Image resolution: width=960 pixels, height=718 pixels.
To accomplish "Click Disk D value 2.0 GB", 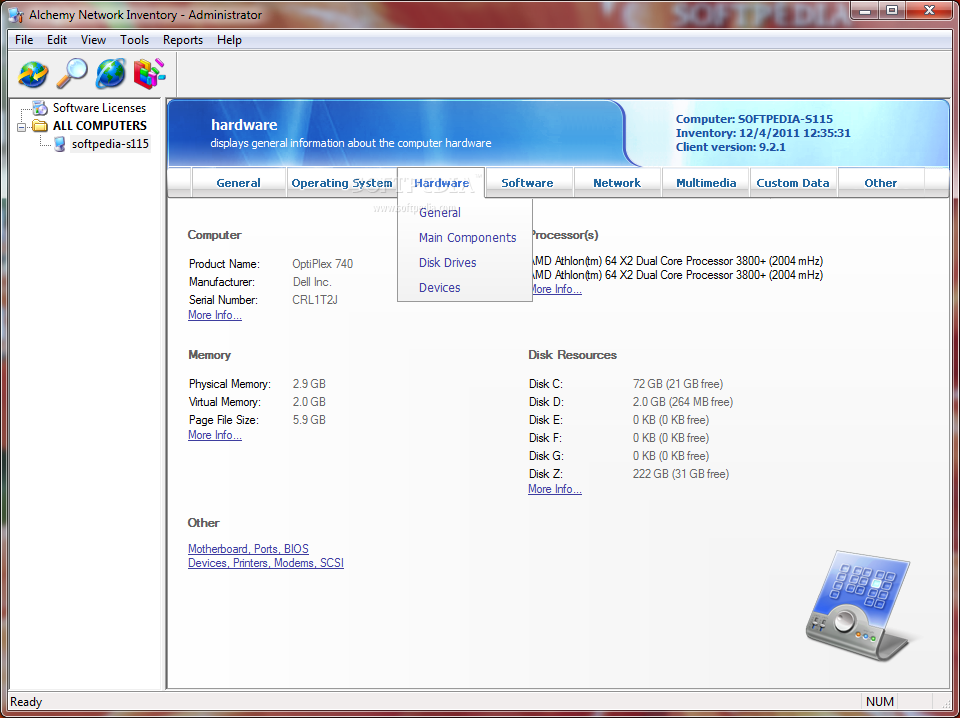I will 683,402.
